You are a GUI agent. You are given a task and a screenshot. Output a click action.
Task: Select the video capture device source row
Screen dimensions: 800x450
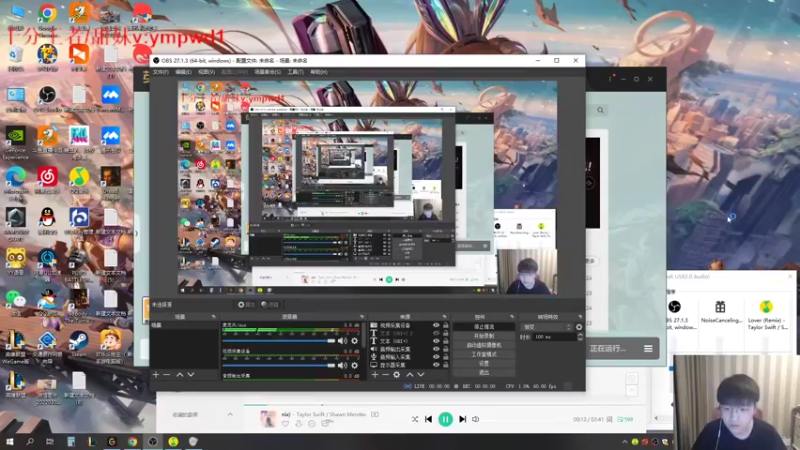click(x=409, y=325)
